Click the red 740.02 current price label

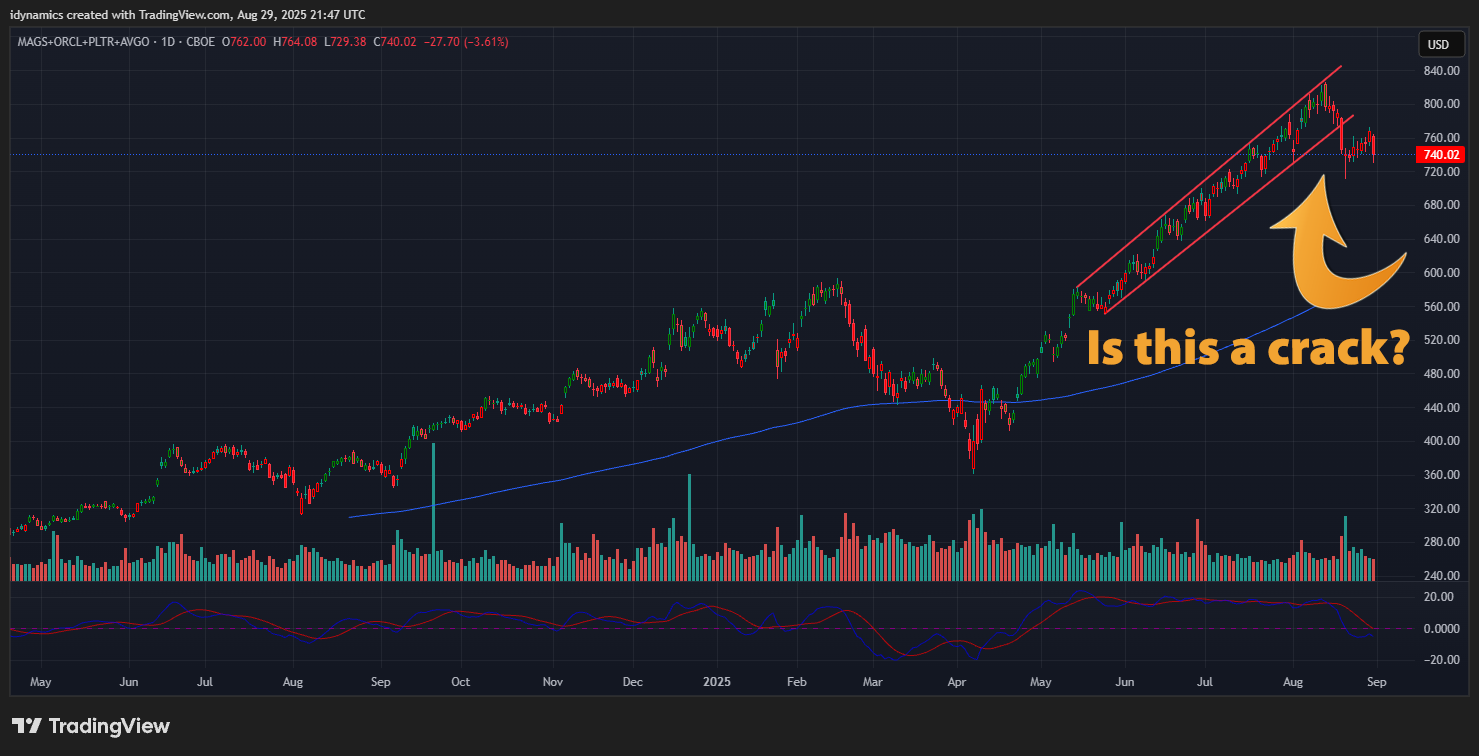1440,154
